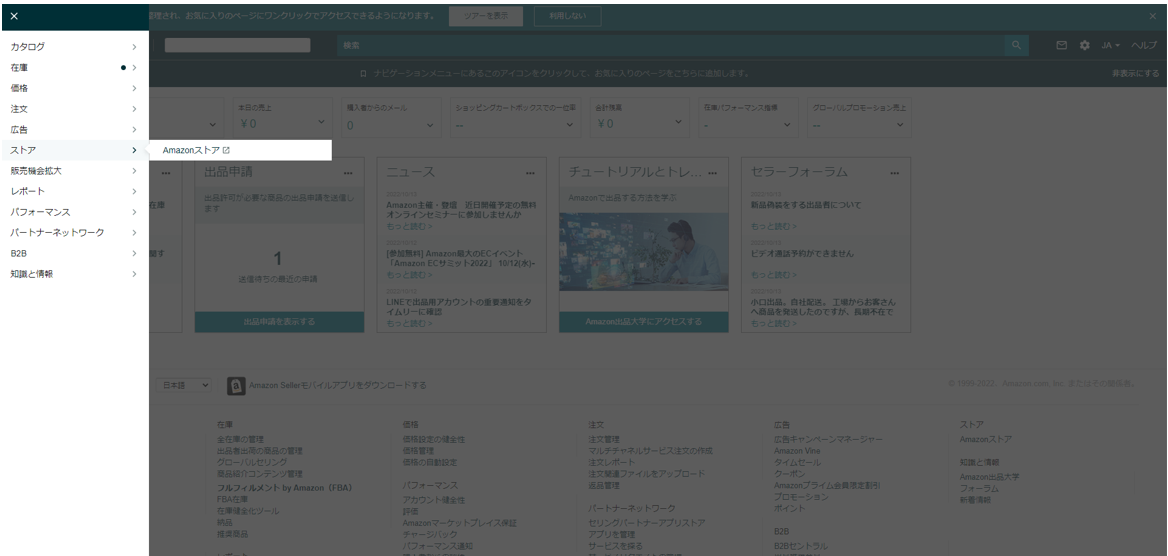This screenshot has width=1168, height=556.
Task: Expand the 在庫パフォーマンス指標 card dropdown
Action: click(x=787, y=124)
